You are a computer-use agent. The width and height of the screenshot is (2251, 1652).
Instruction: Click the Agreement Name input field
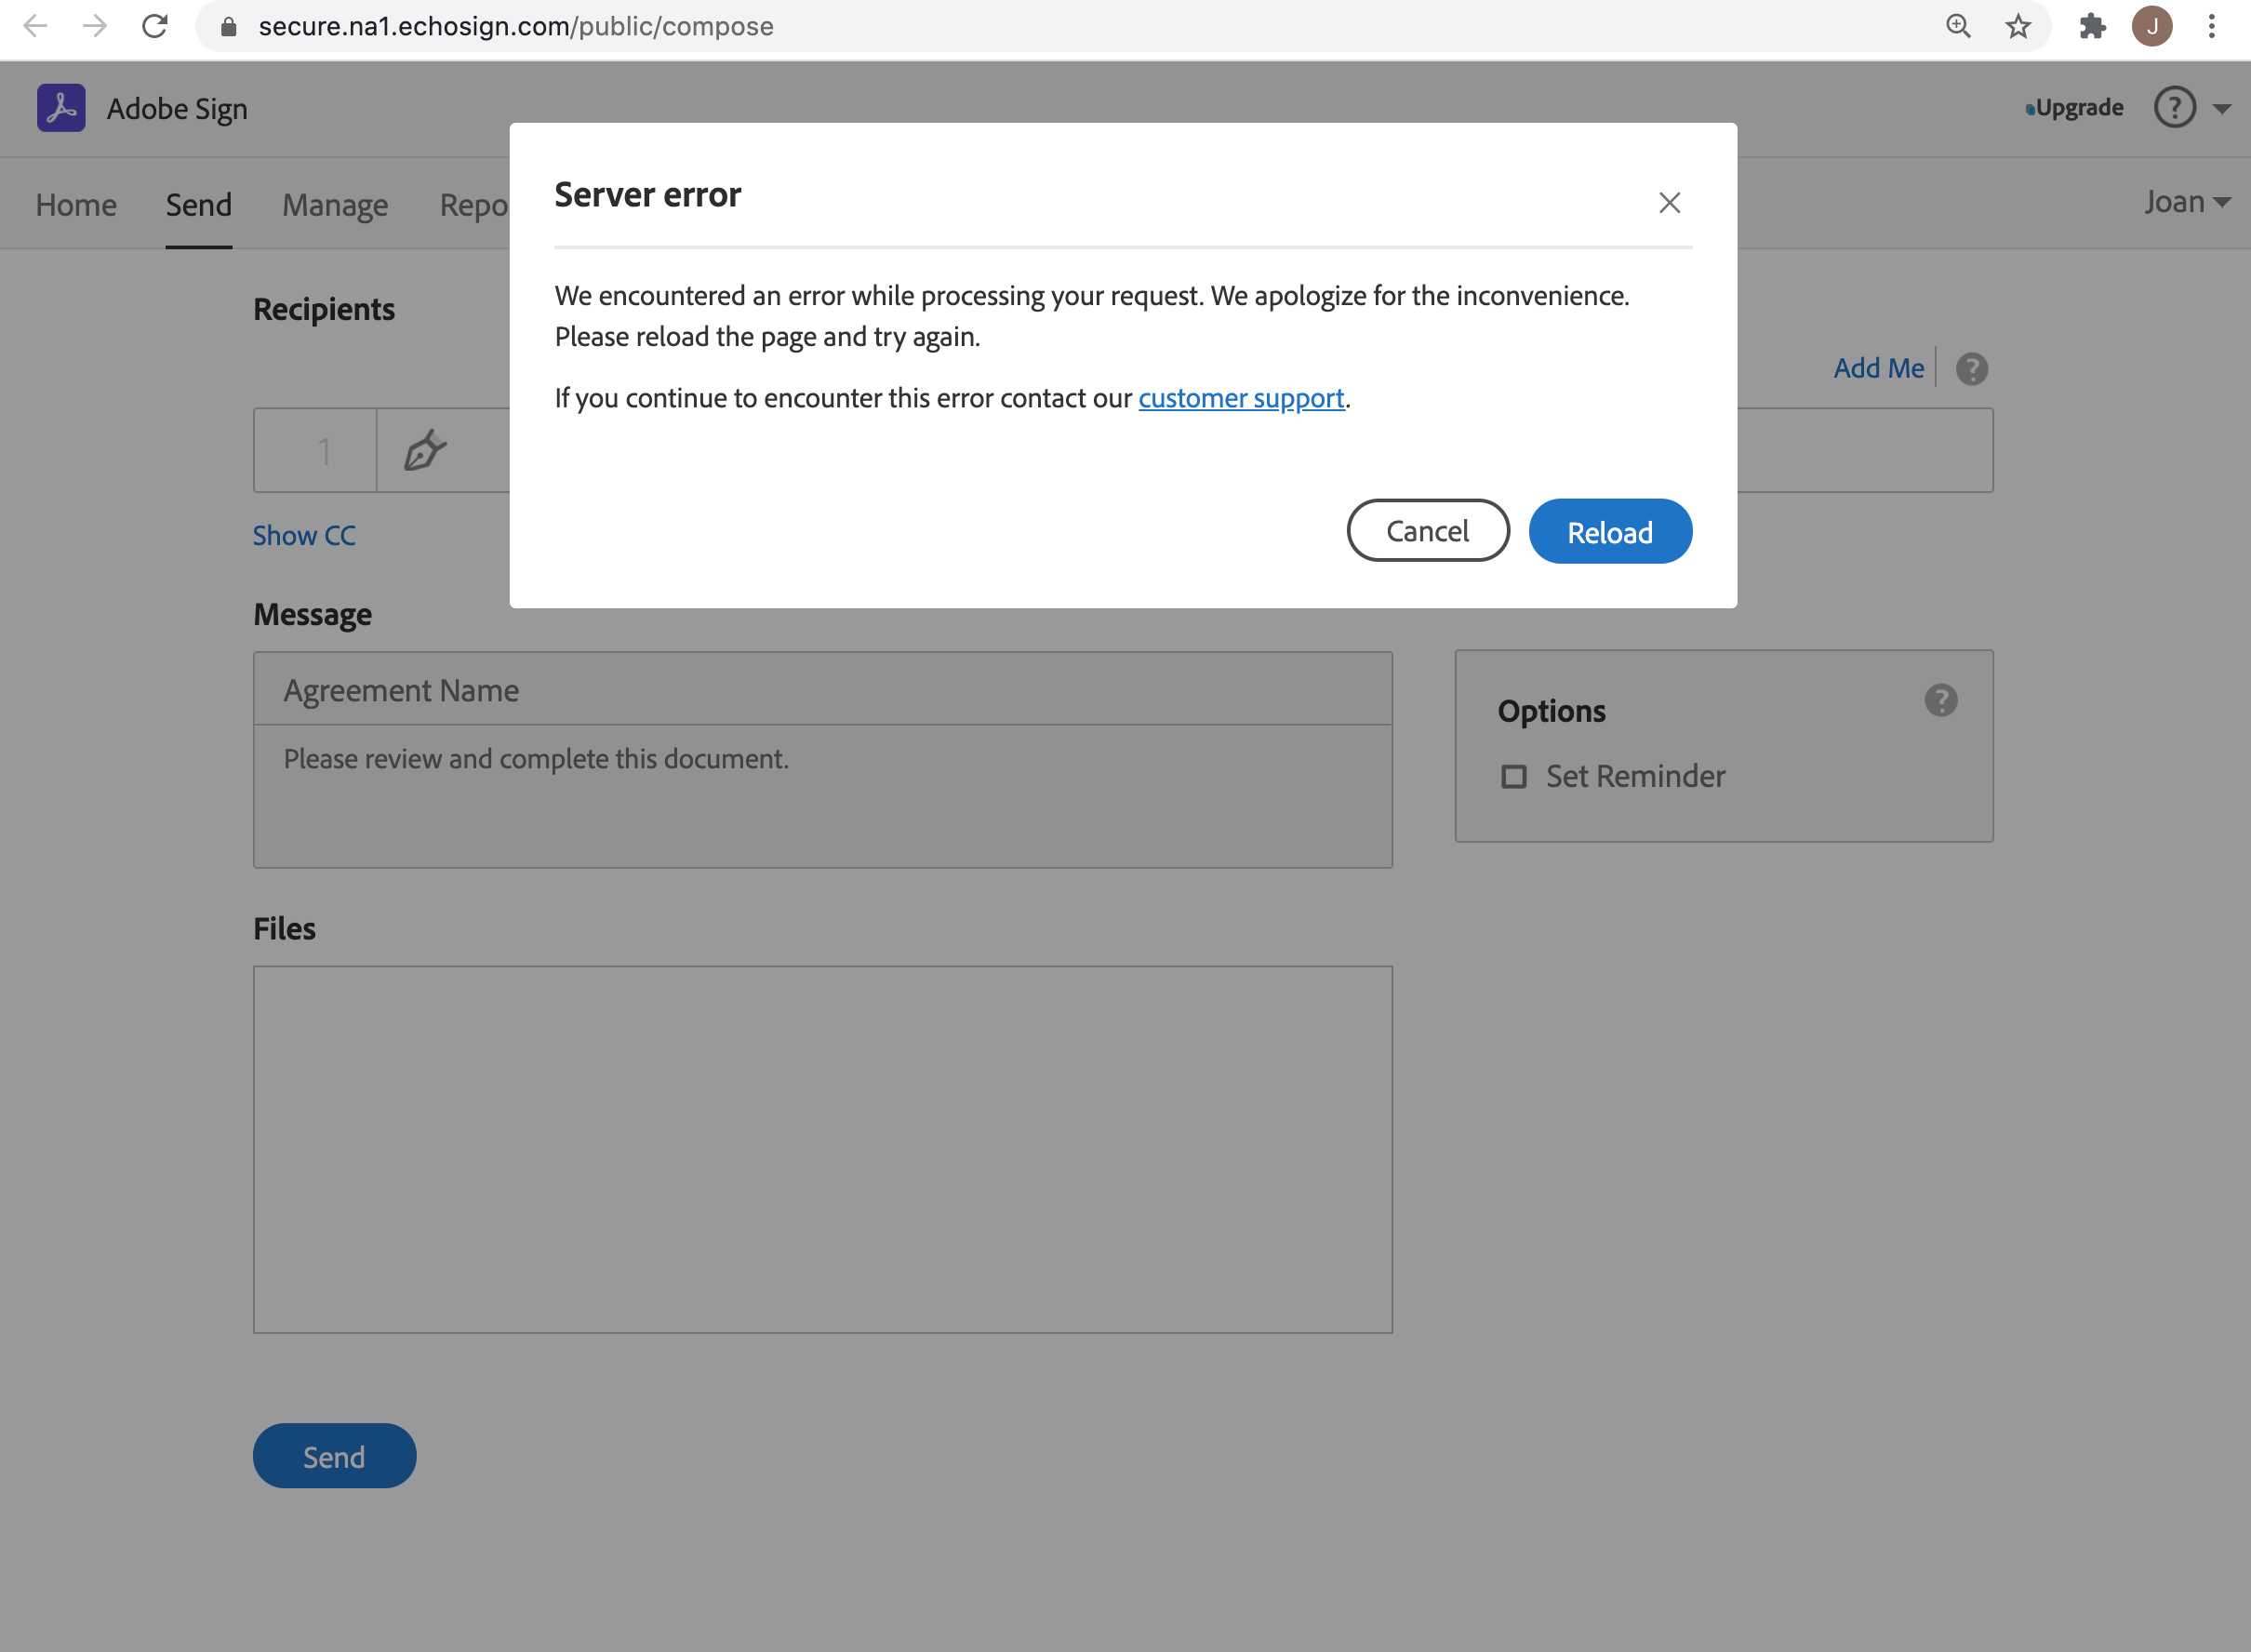(x=822, y=689)
